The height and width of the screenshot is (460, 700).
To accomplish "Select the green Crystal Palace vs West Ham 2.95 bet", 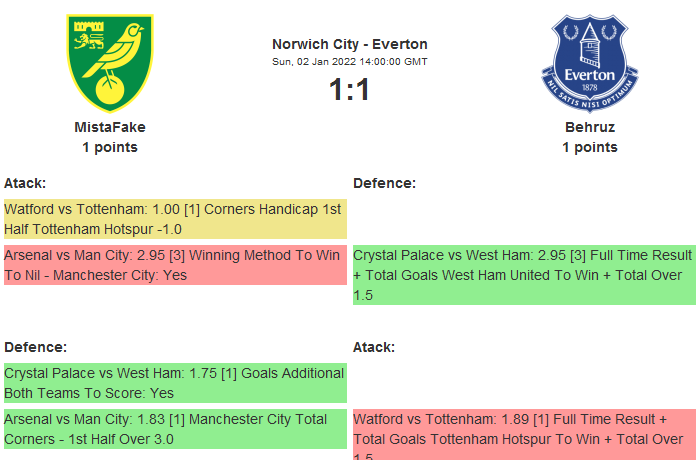I will [524, 275].
